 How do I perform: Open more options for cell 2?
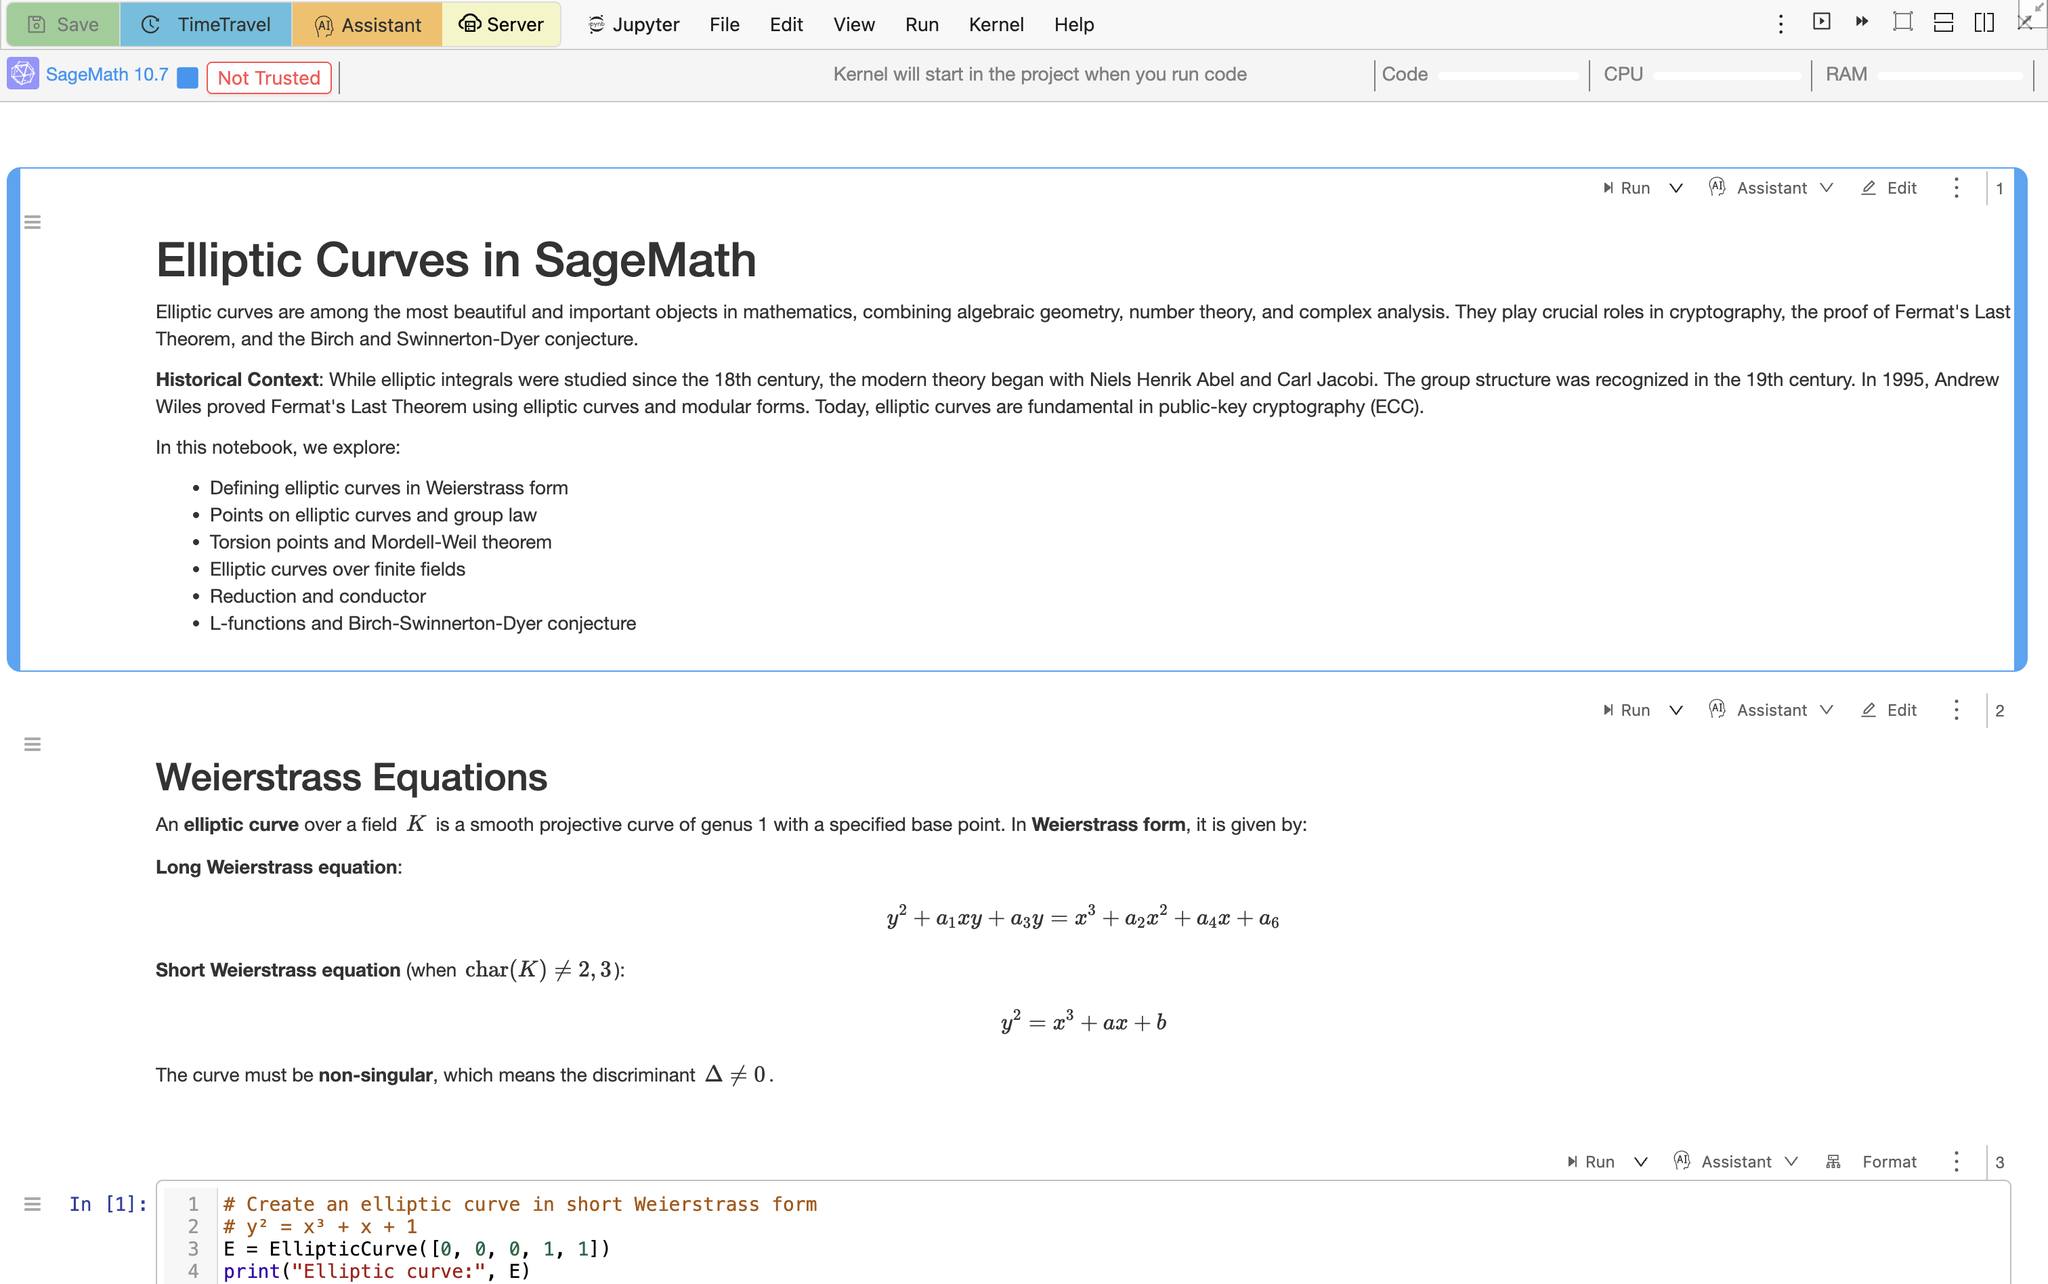point(1956,710)
